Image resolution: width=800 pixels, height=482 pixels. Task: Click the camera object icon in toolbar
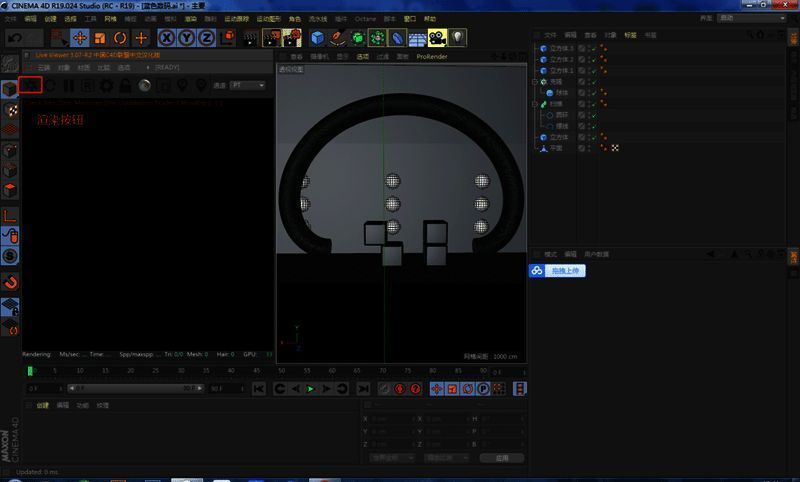tap(437, 38)
